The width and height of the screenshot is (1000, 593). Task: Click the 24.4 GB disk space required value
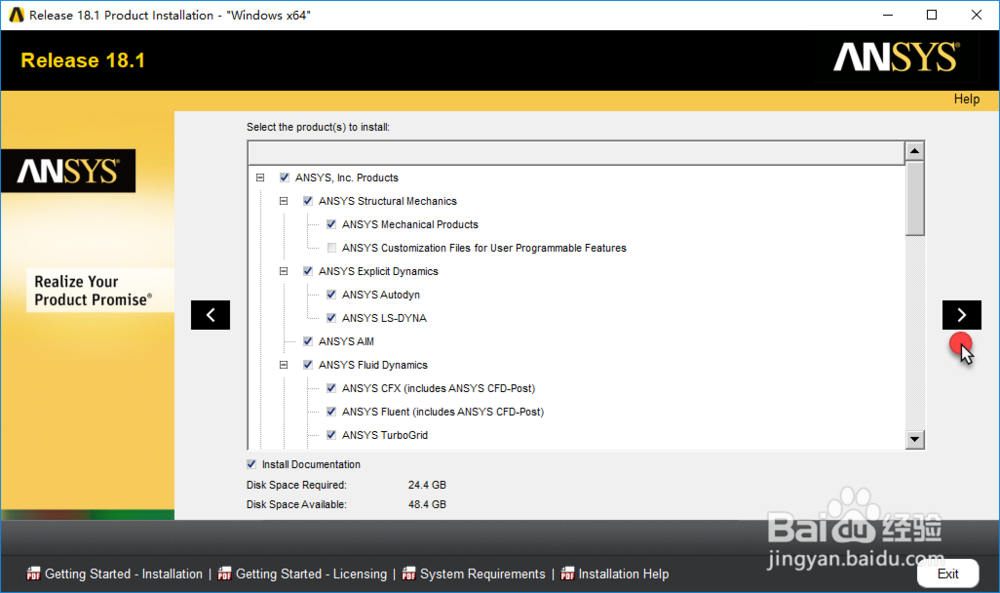[427, 485]
